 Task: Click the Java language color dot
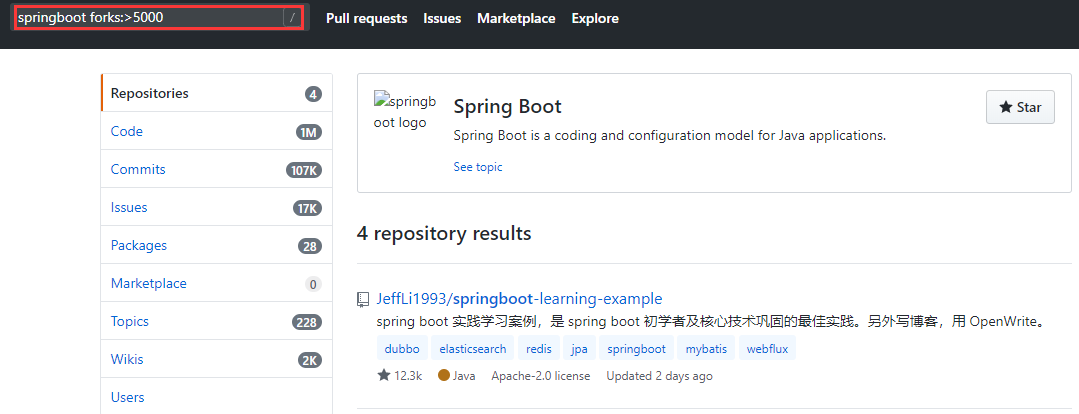coord(444,375)
